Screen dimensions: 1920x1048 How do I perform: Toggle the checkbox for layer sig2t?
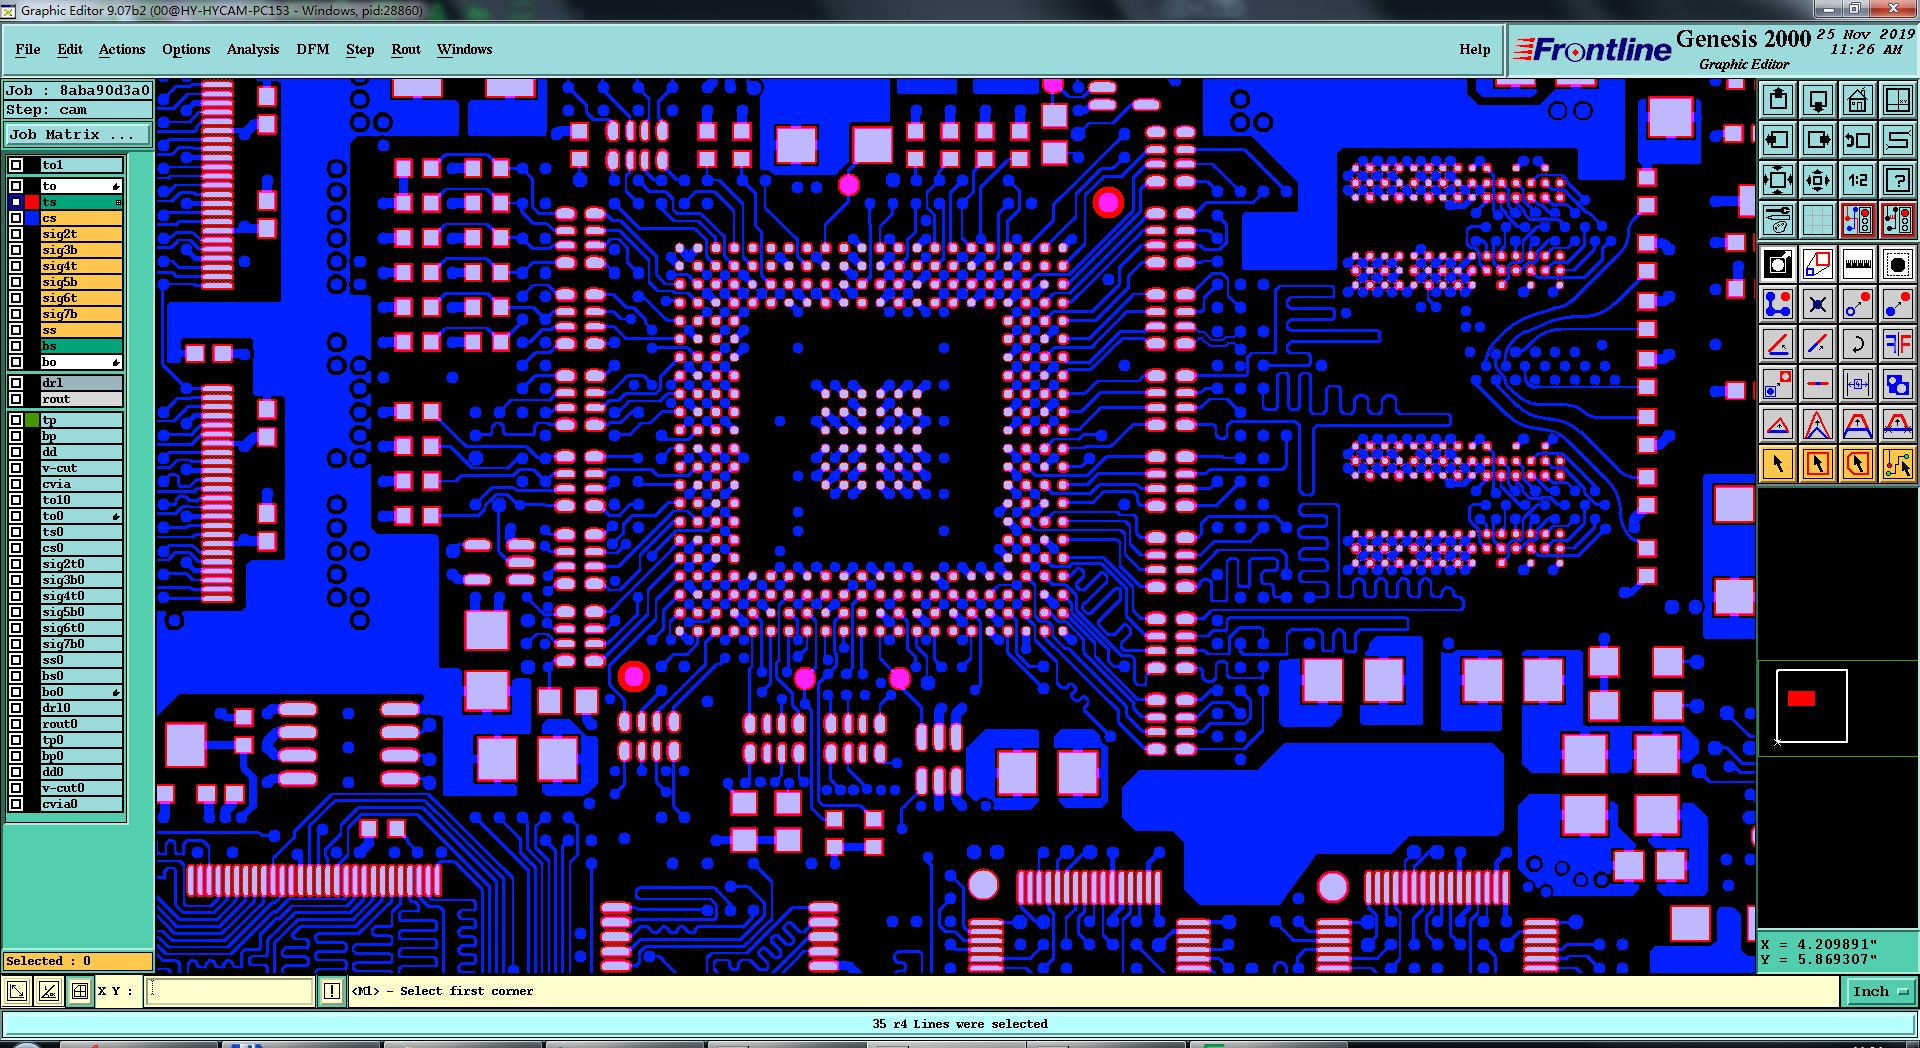click(16, 234)
